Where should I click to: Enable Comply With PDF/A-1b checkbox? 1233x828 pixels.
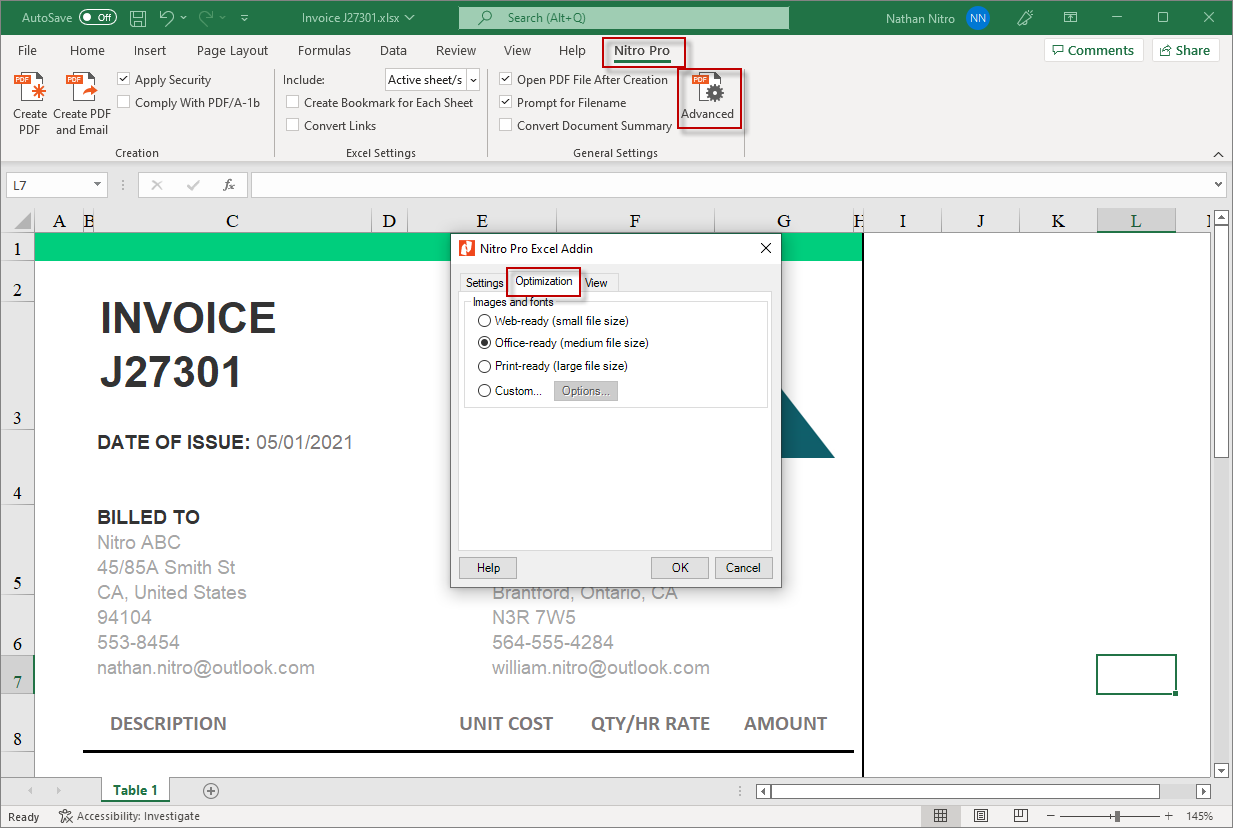(124, 102)
